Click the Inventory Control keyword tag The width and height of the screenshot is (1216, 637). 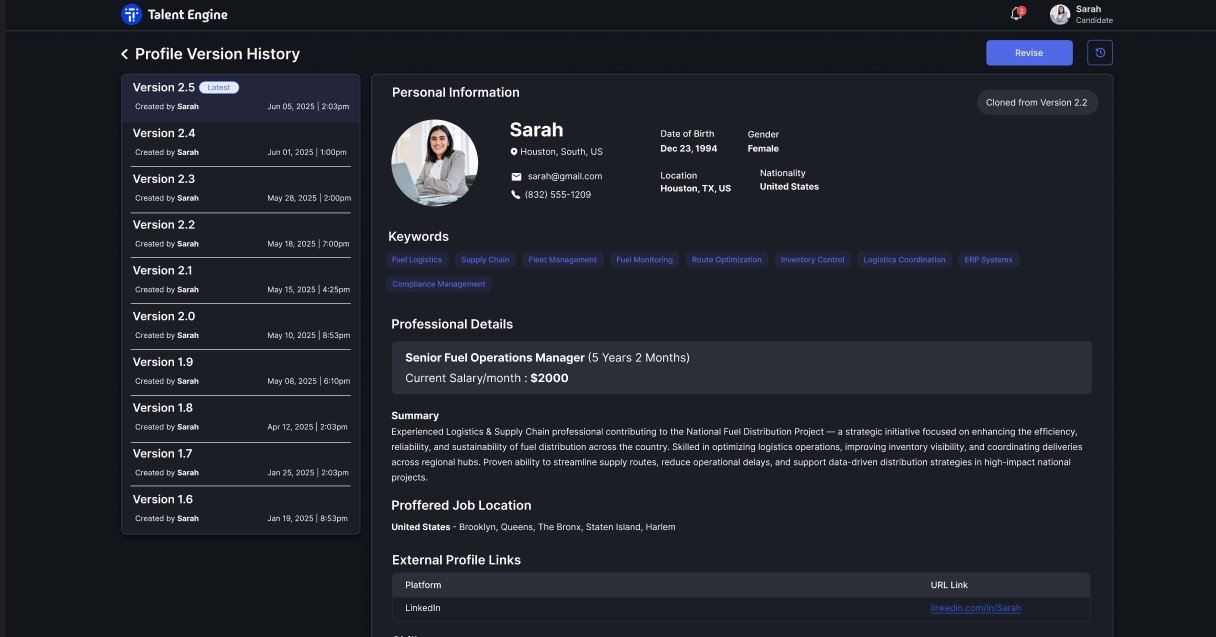813,260
